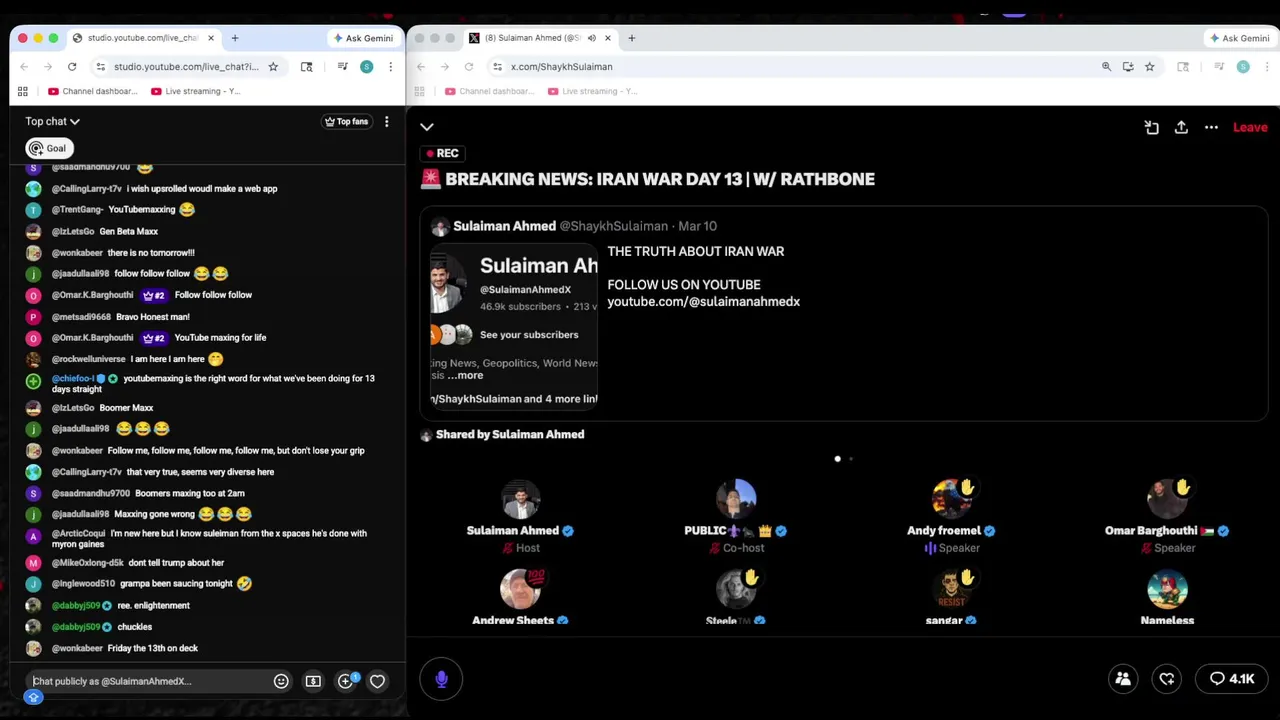The width and height of the screenshot is (1280, 720).
Task: Open the Space participants people icon
Action: (1123, 679)
